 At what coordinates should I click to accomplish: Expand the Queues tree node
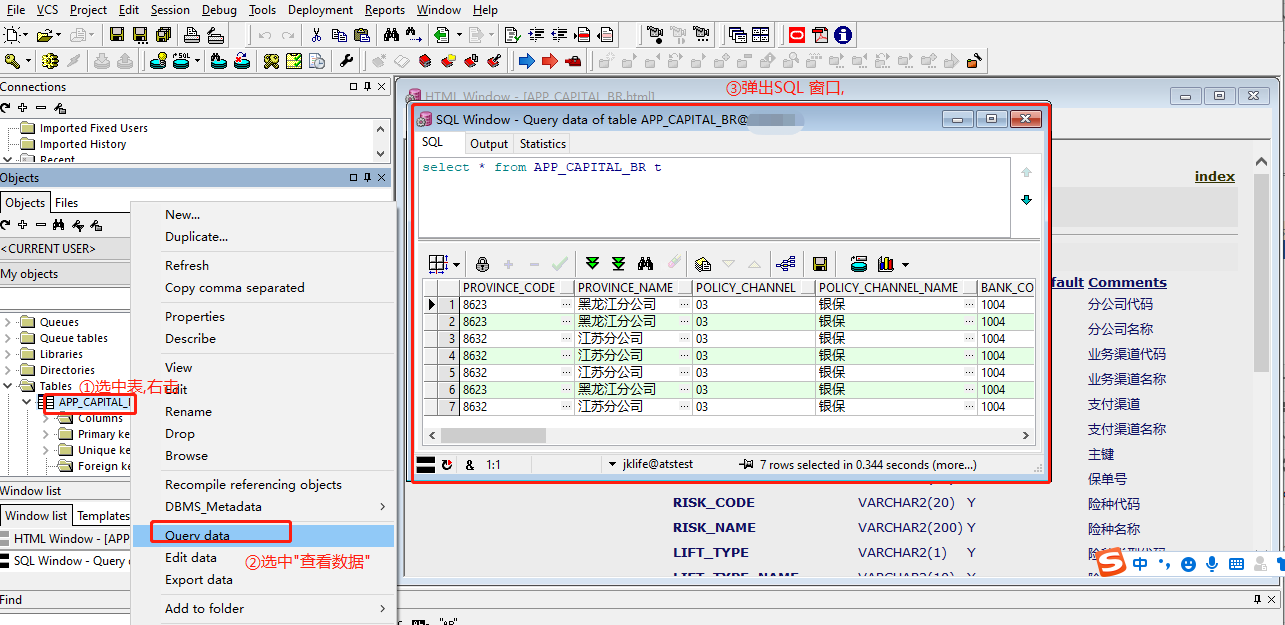(8, 322)
